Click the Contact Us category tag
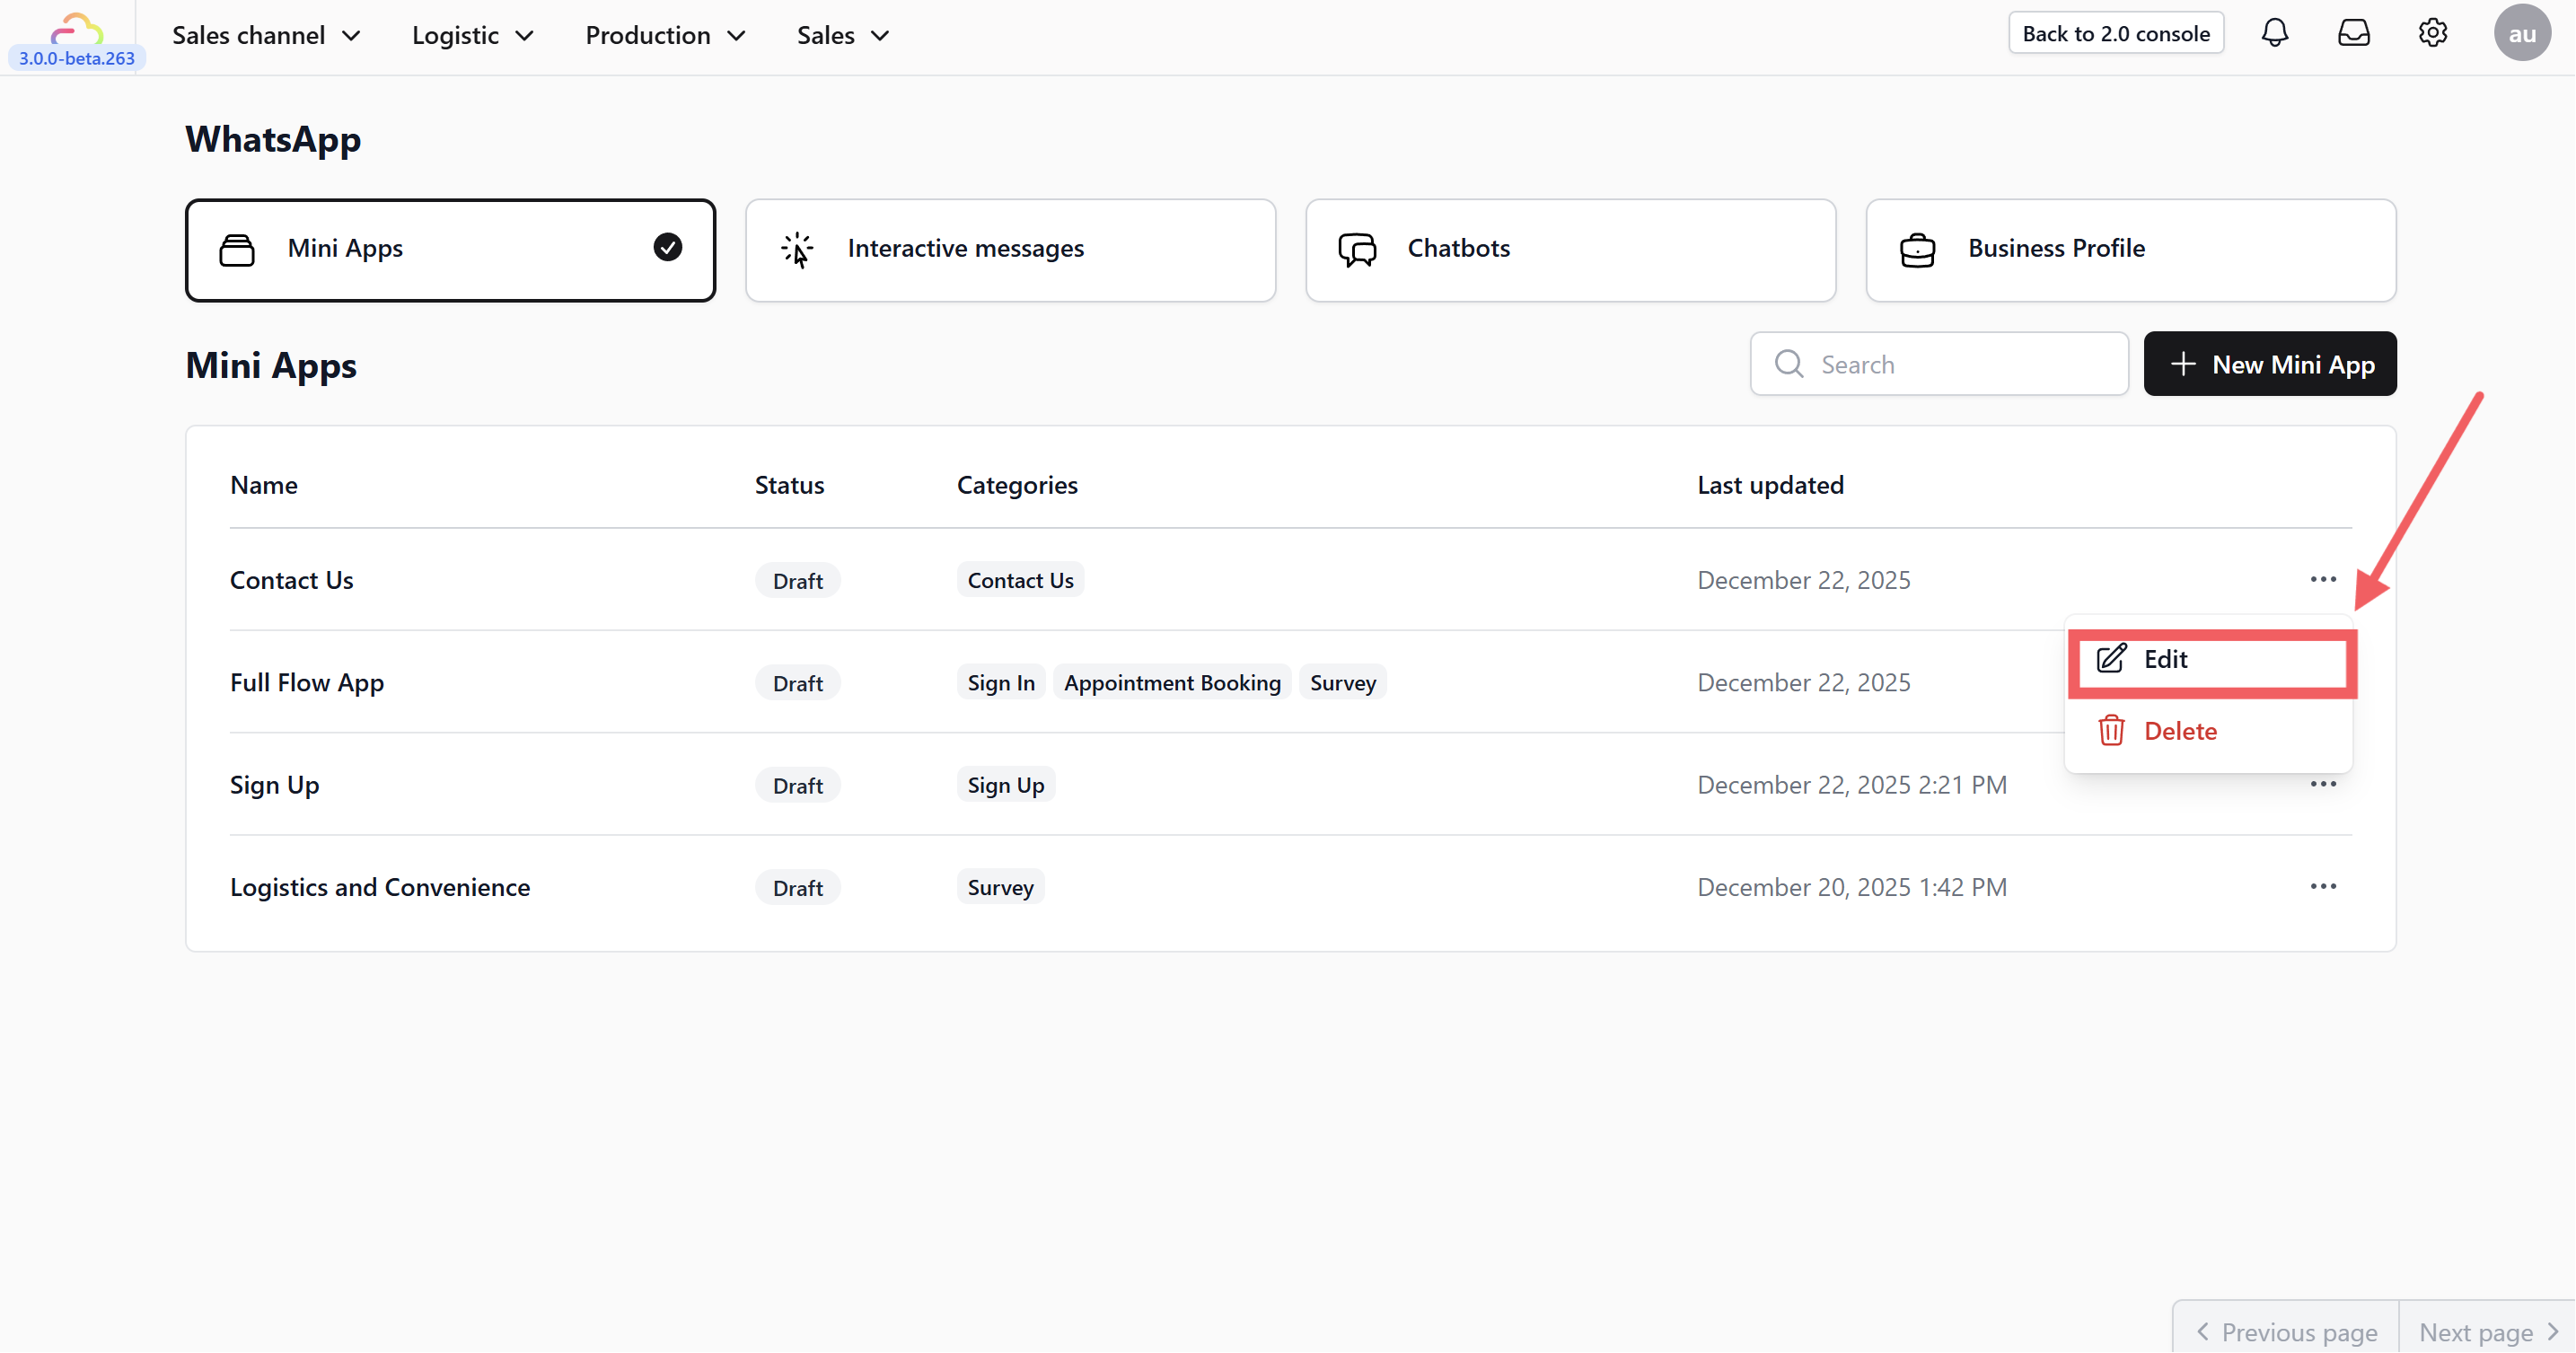 [1020, 580]
